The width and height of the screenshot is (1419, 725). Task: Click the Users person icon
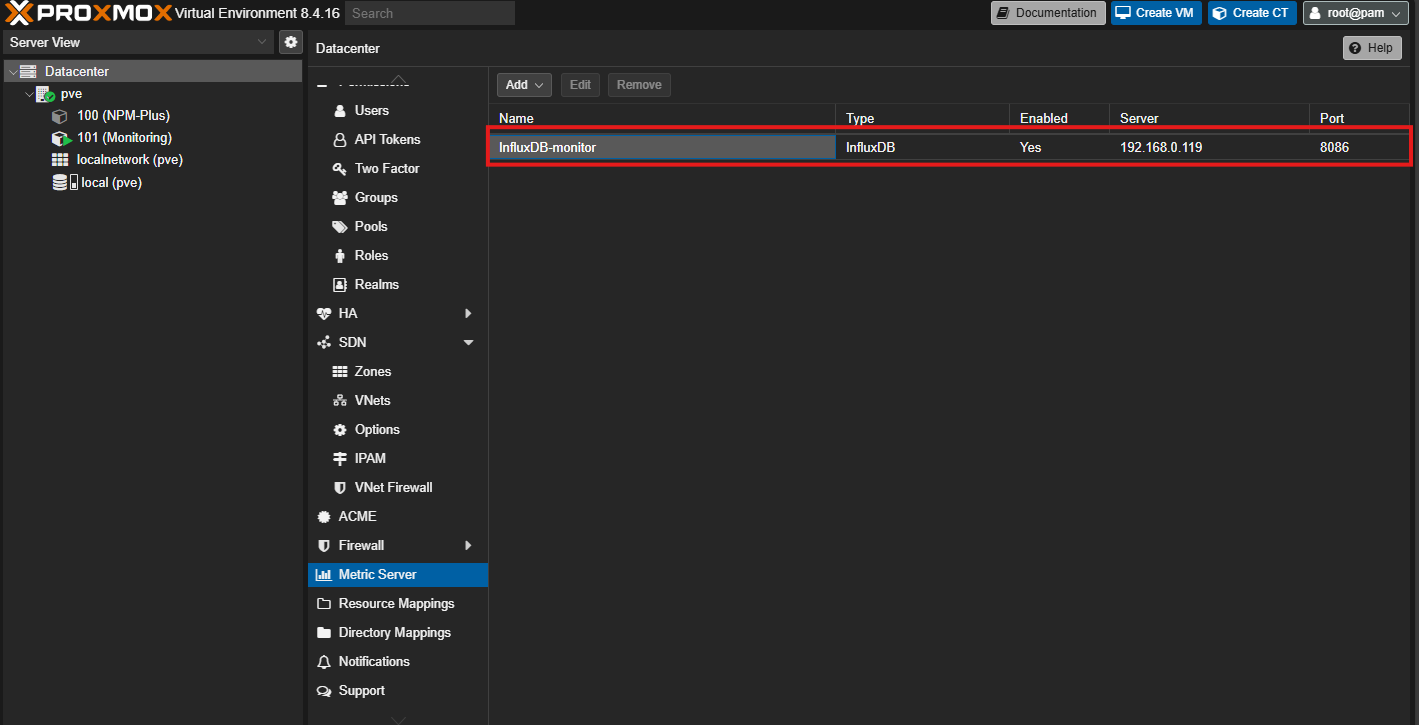(340, 111)
